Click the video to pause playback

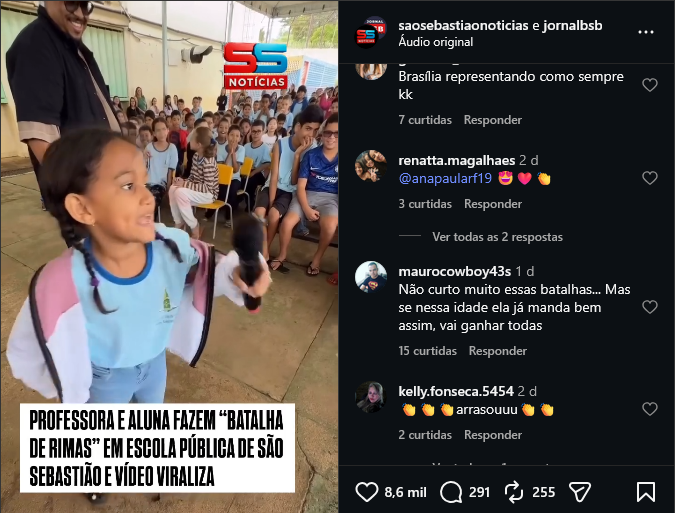point(169,256)
